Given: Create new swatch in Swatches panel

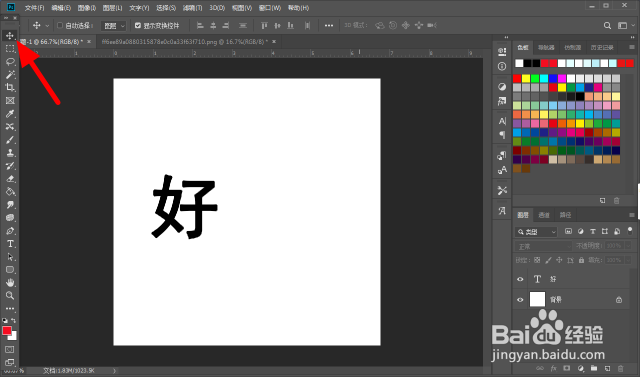Looking at the screenshot, I should point(602,200).
